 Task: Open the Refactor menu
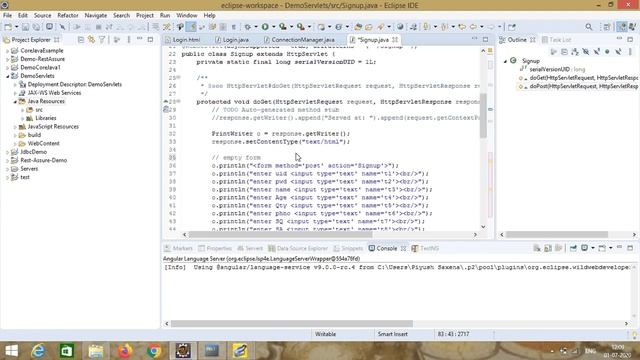coord(68,15)
